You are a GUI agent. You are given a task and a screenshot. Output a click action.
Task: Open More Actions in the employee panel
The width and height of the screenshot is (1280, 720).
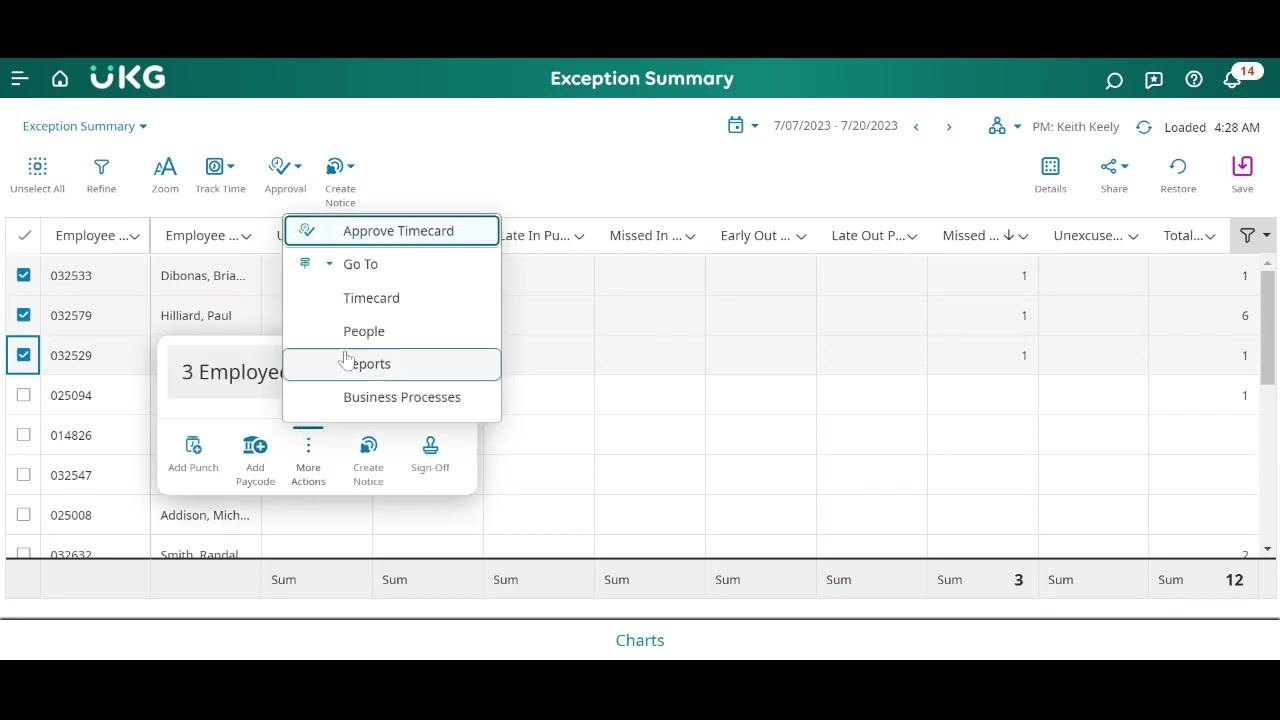tap(308, 460)
